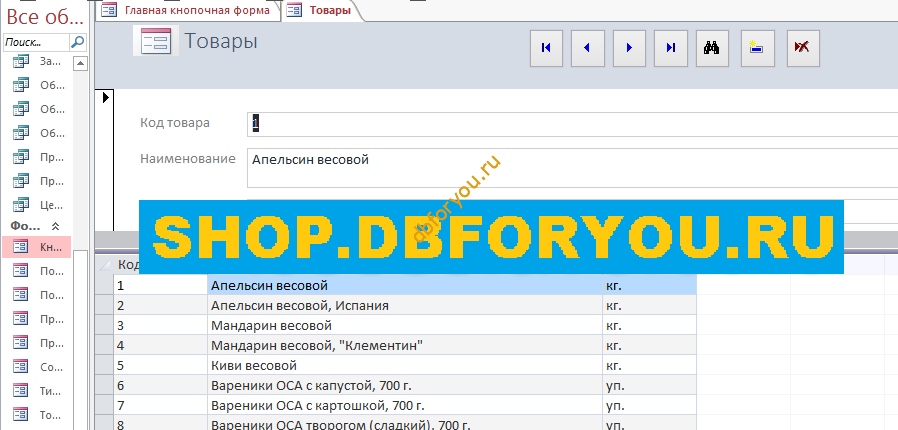
Task: Click the navigation pane search box
Action: (37, 42)
